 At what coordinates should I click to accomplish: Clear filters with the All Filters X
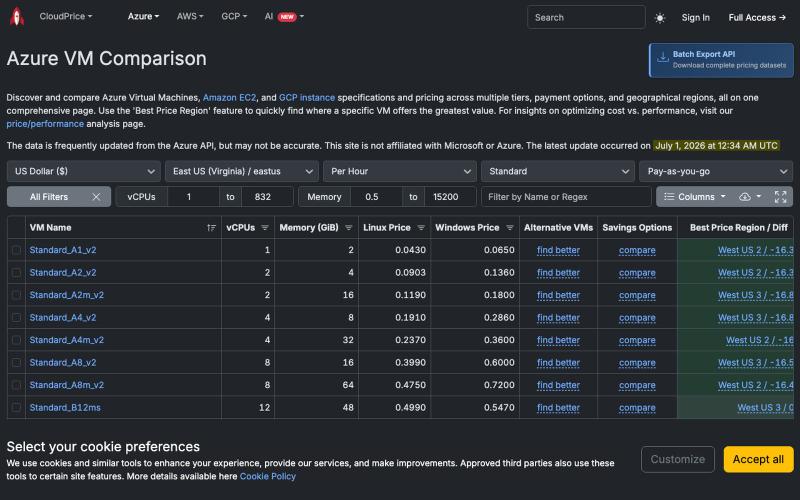pyautogui.click(x=96, y=197)
